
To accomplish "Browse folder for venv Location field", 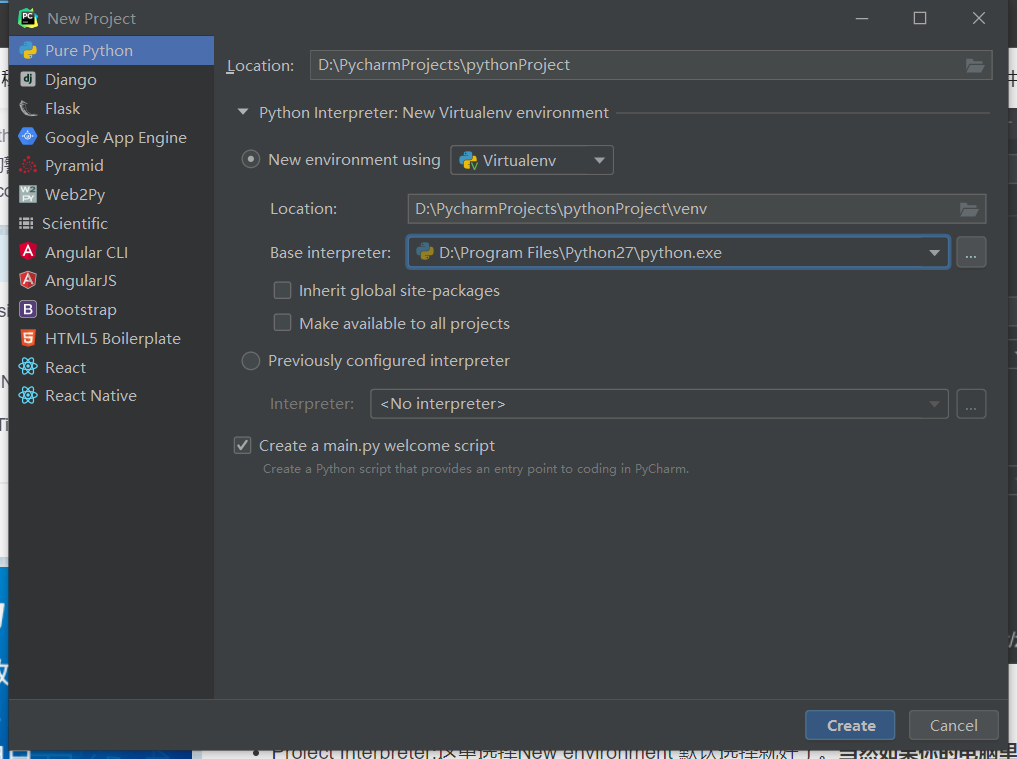I will 969,209.
